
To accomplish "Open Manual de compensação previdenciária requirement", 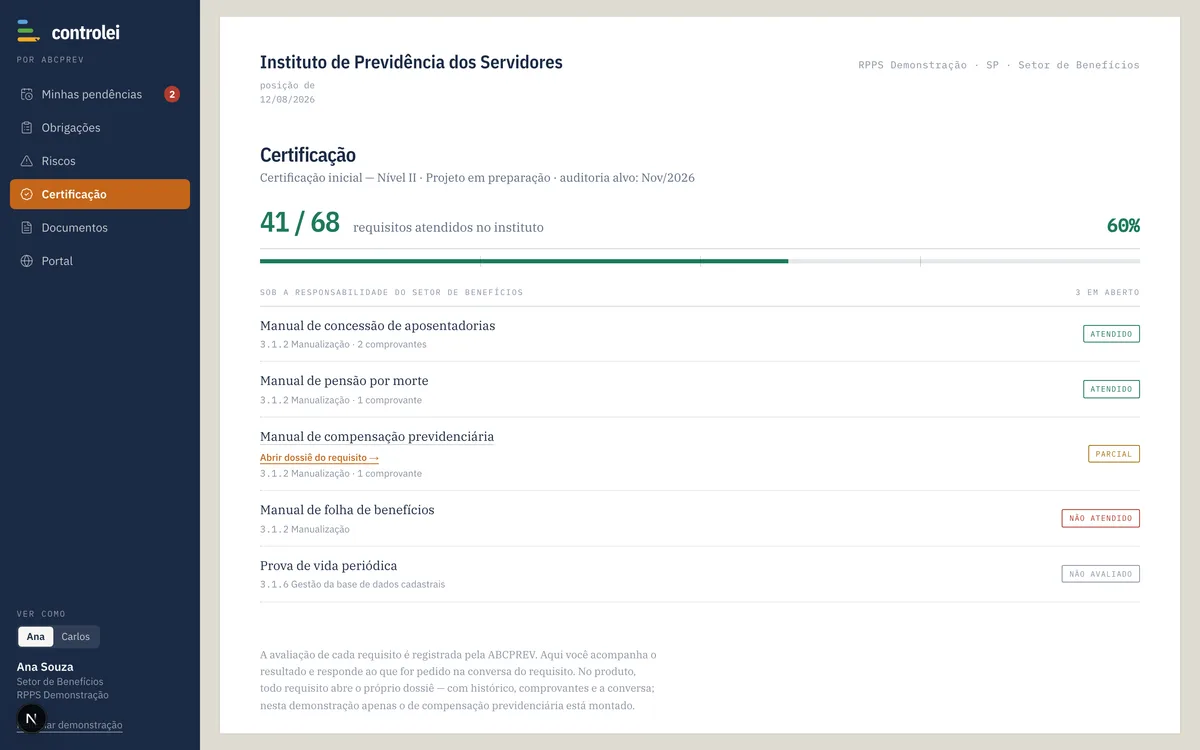I will coord(377,437).
